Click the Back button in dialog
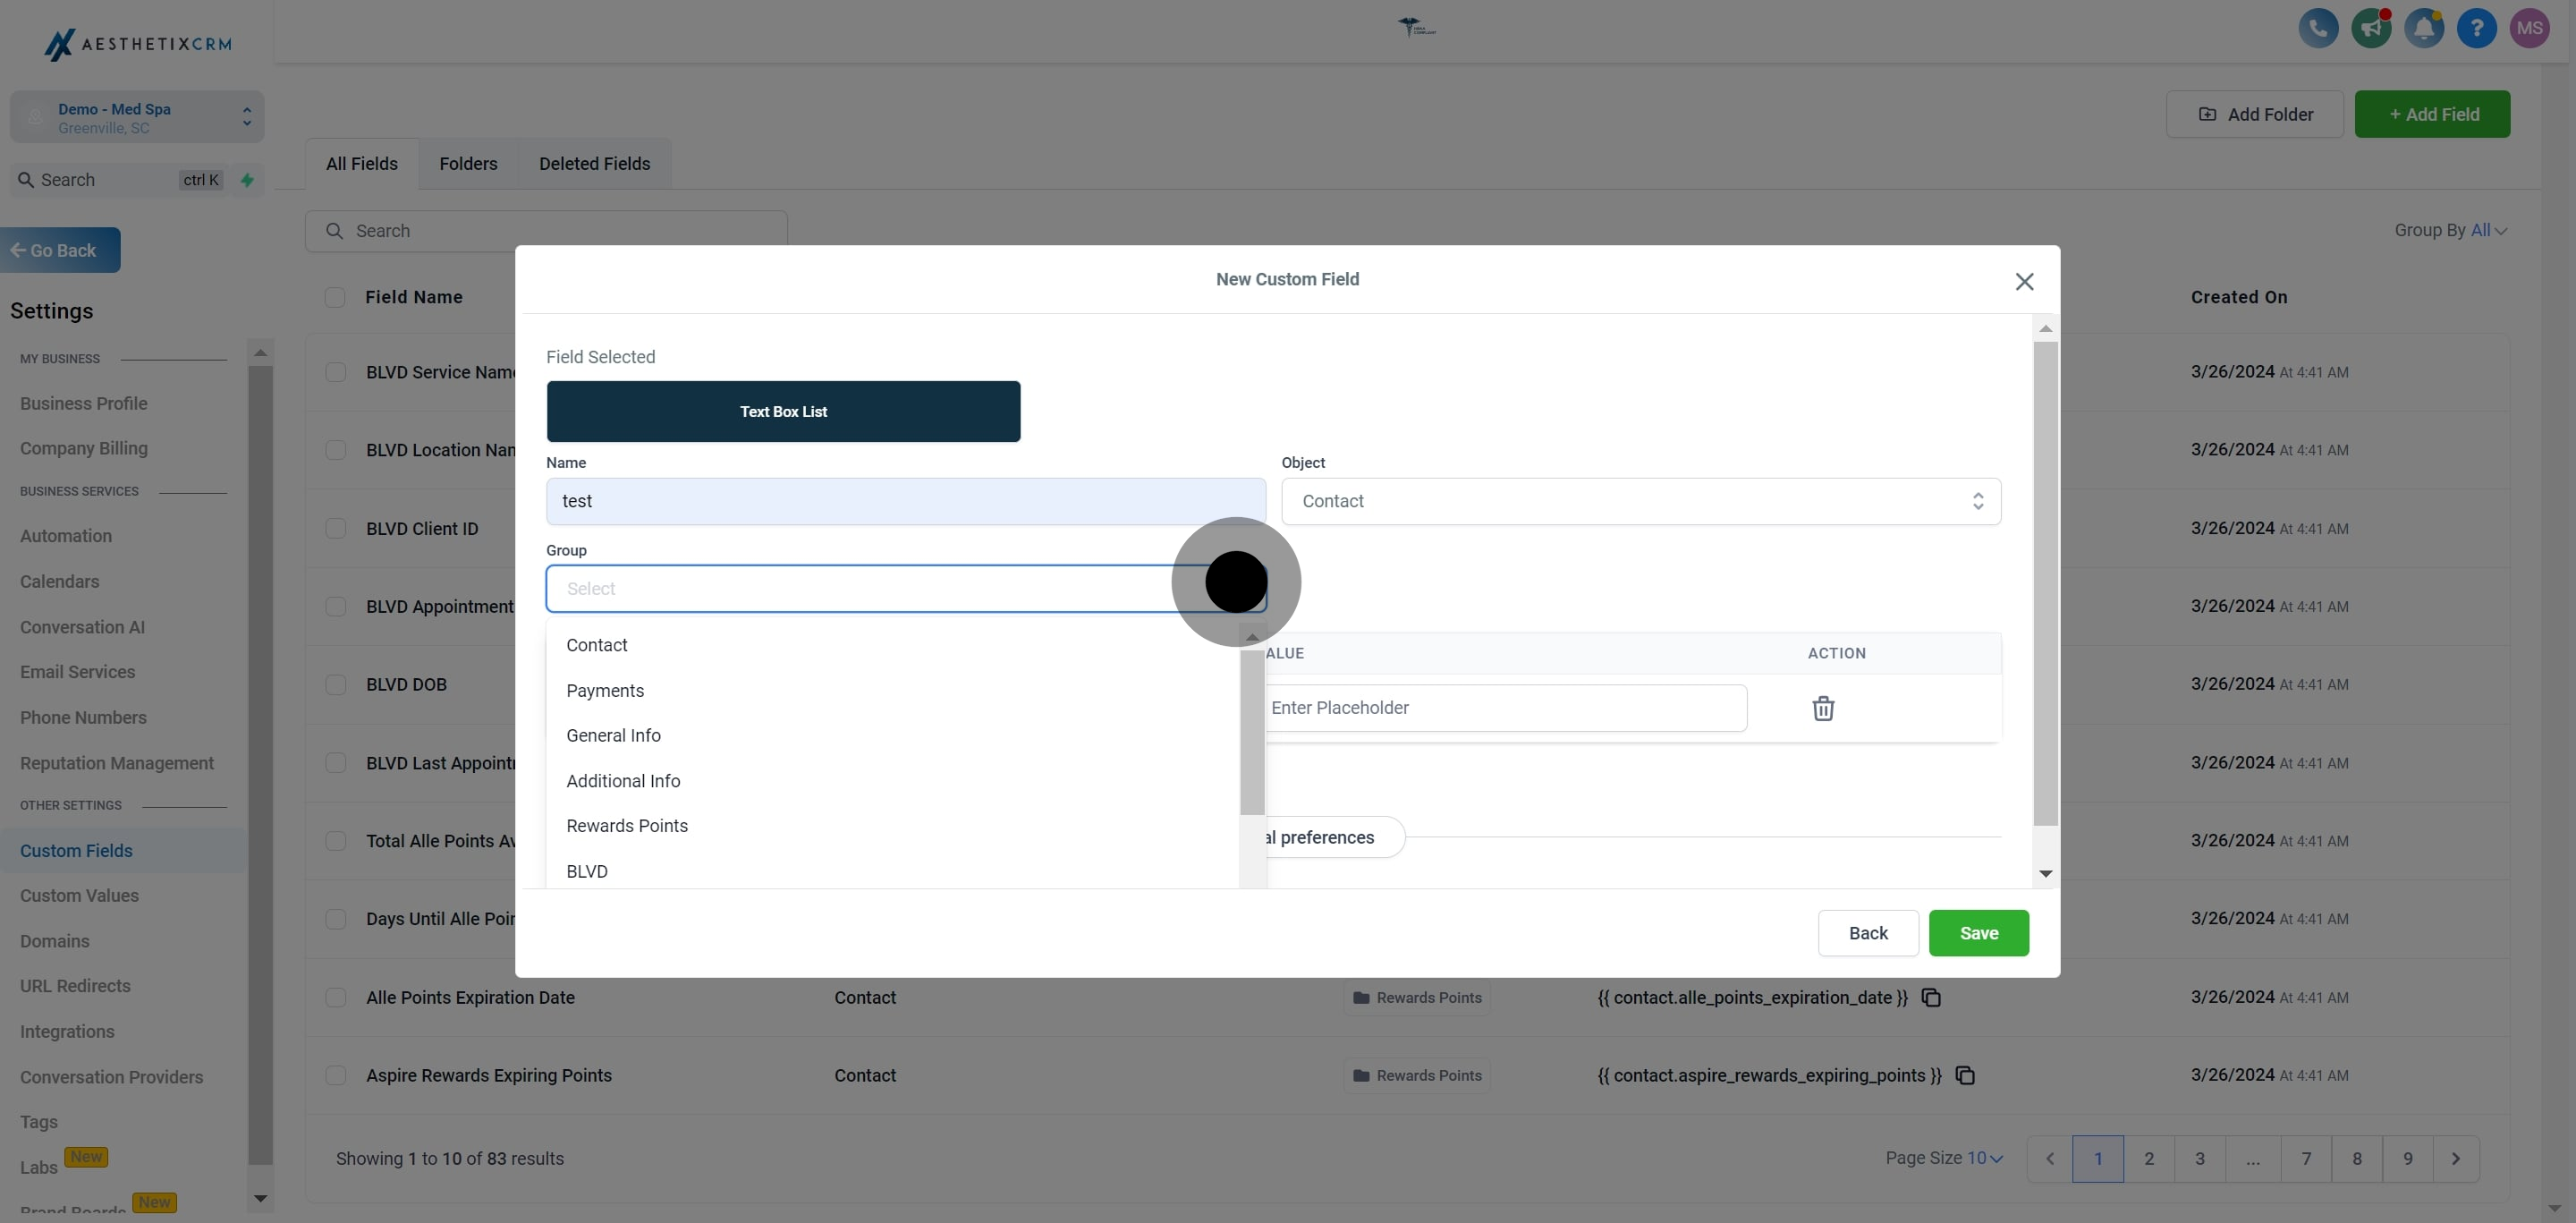Screen dimensions: 2576x1223 (x=1867, y=933)
